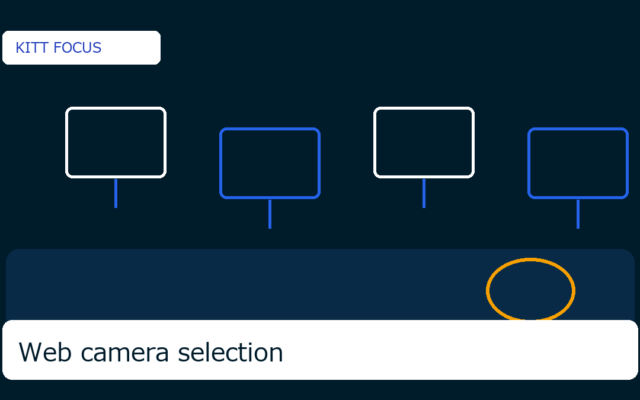Select the first blue-outlined camera box
This screenshot has height=400, width=640.
pyautogui.click(x=270, y=163)
